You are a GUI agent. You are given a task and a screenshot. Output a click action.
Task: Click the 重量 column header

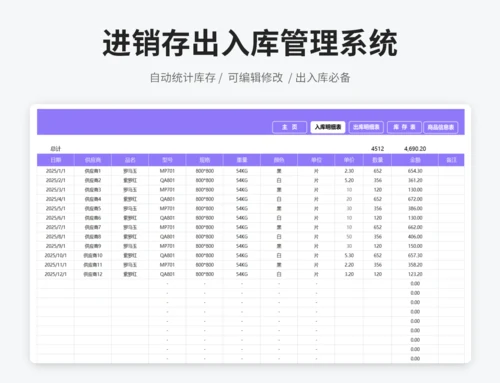pyautogui.click(x=242, y=160)
